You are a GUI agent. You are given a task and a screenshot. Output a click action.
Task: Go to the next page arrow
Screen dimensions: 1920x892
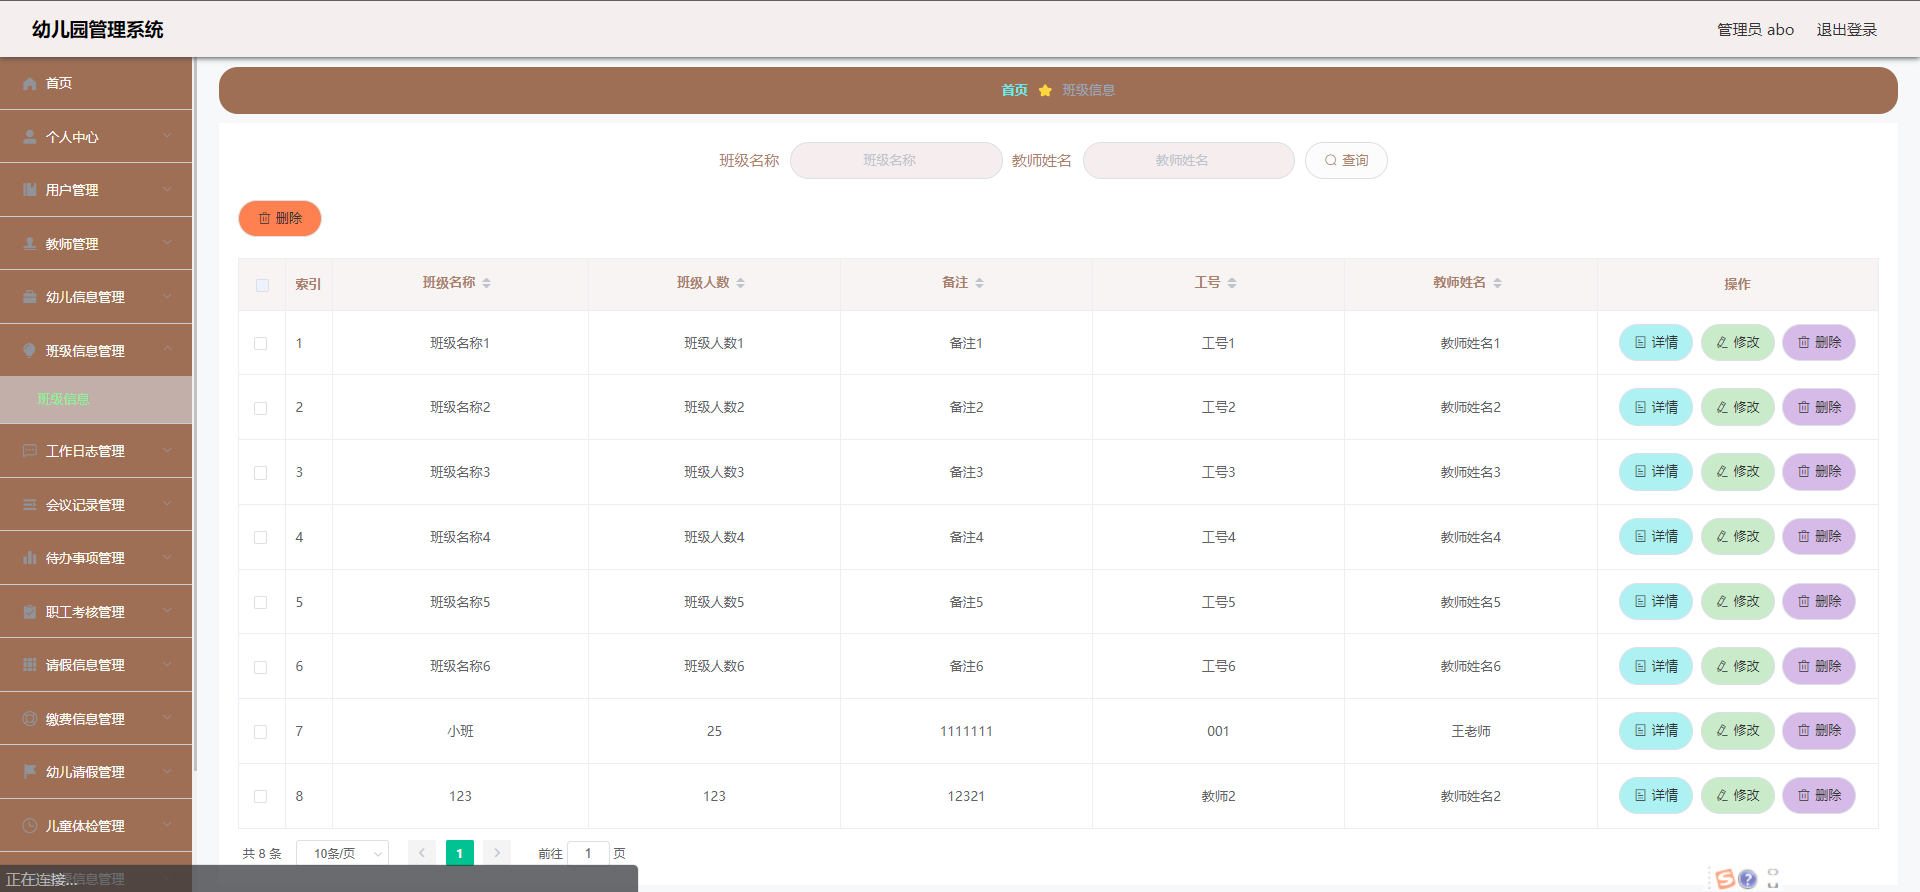(497, 853)
